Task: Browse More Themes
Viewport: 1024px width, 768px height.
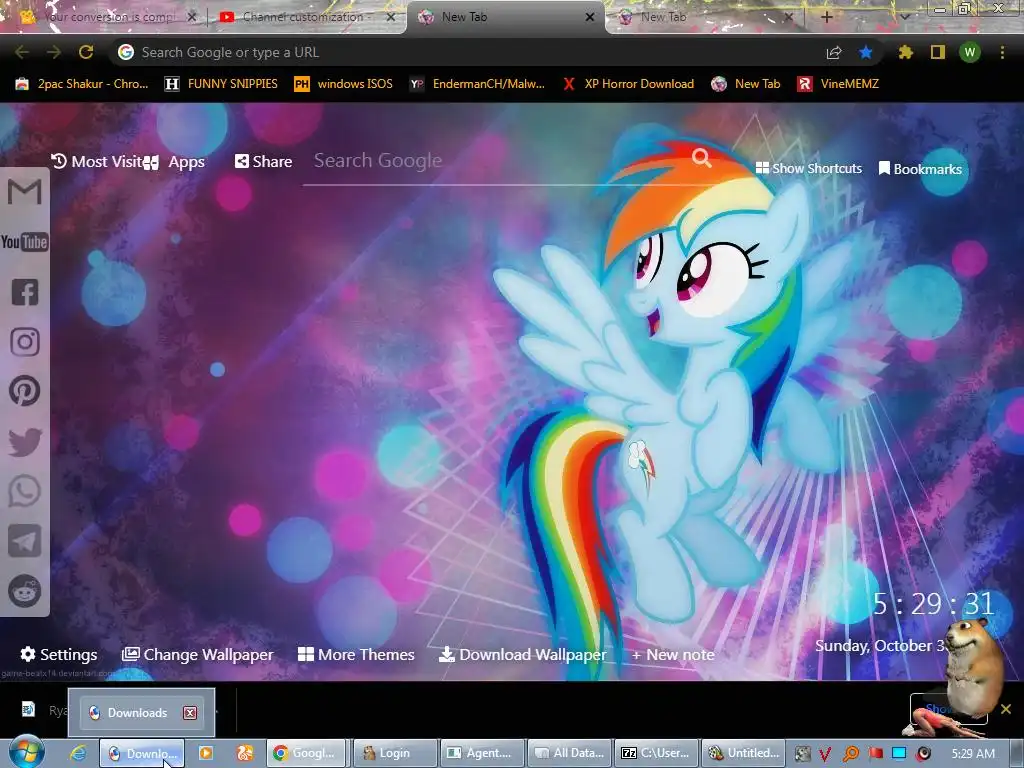Action: (356, 654)
